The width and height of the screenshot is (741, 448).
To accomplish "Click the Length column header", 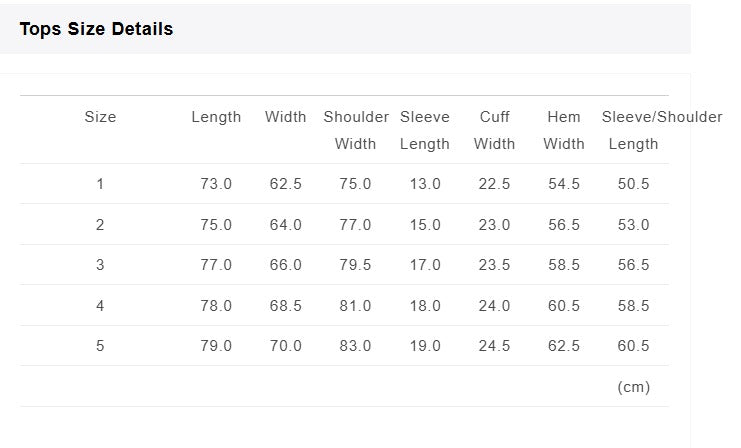I will tap(216, 117).
